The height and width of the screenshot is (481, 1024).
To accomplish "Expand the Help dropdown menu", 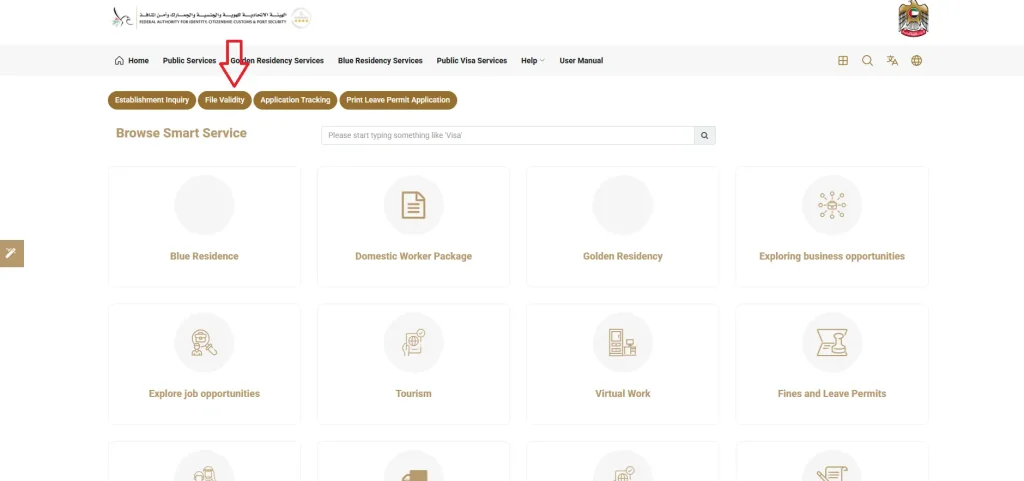I will (532, 61).
